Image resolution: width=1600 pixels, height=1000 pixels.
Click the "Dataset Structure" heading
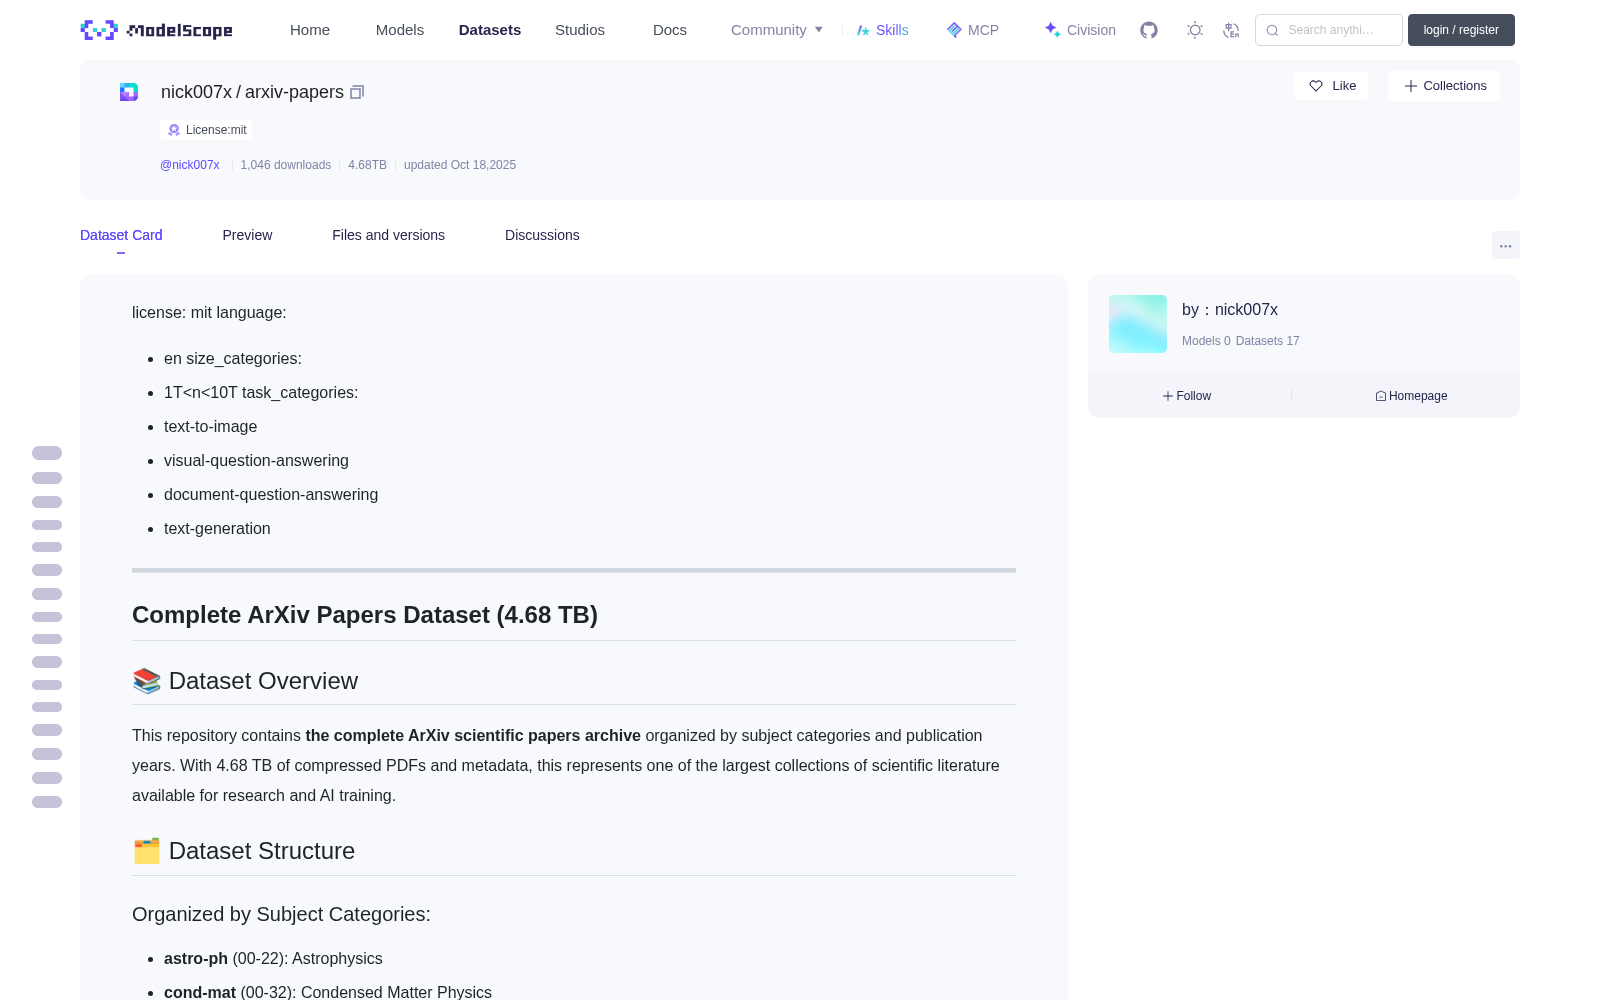(244, 851)
